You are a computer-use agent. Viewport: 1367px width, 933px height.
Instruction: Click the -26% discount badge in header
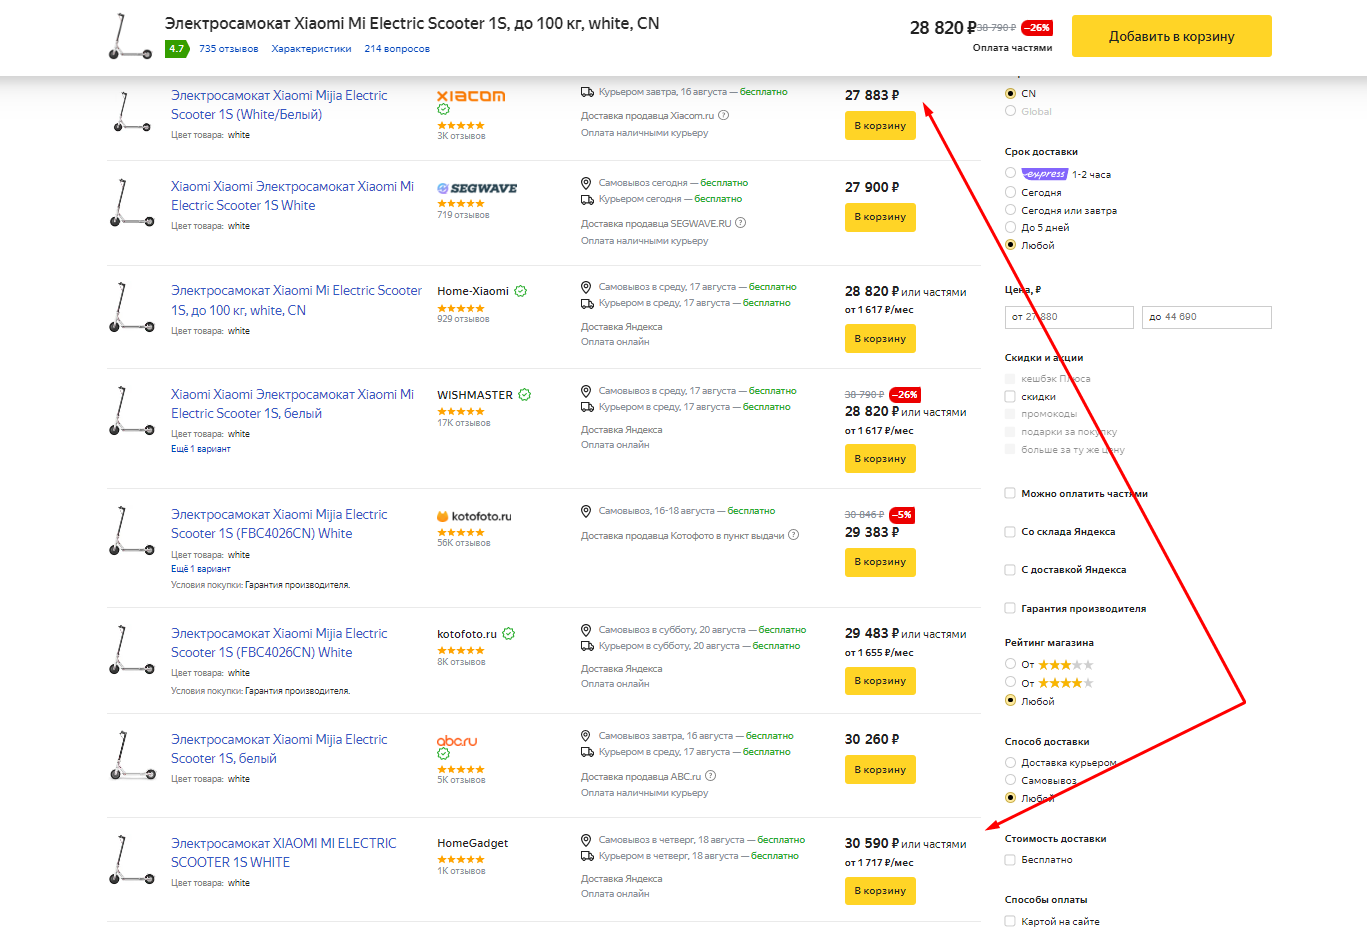[1037, 28]
